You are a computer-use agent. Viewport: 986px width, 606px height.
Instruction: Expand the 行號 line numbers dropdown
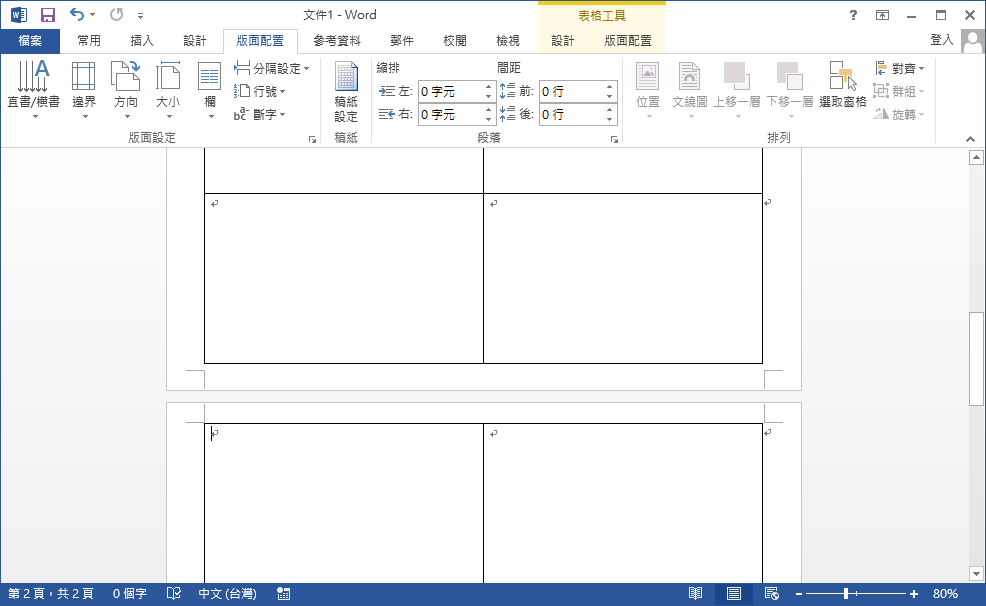263,91
